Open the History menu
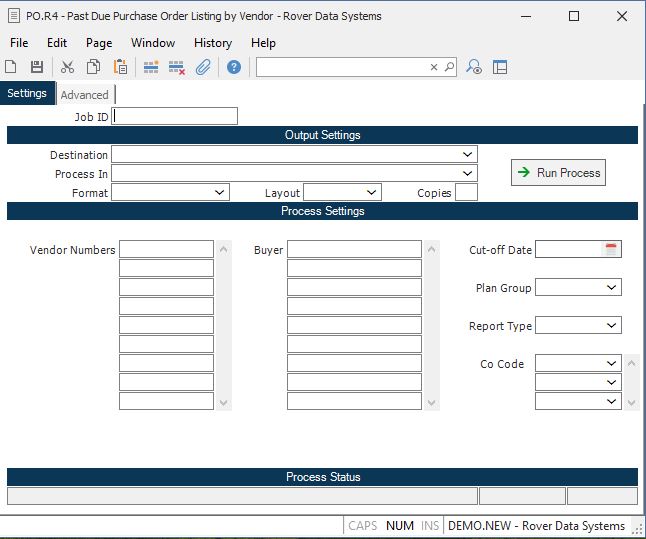This screenshot has height=539, width=646. (212, 43)
